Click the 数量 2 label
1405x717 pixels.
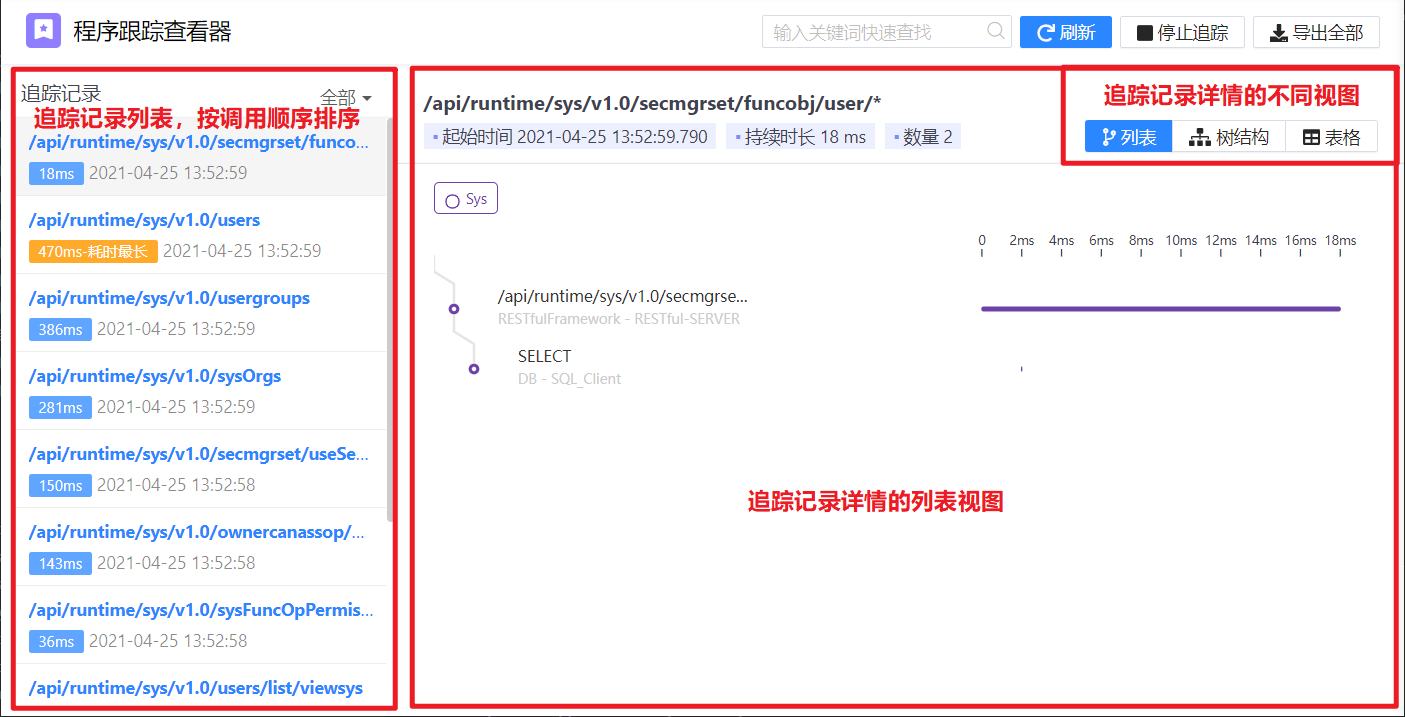pos(922,137)
